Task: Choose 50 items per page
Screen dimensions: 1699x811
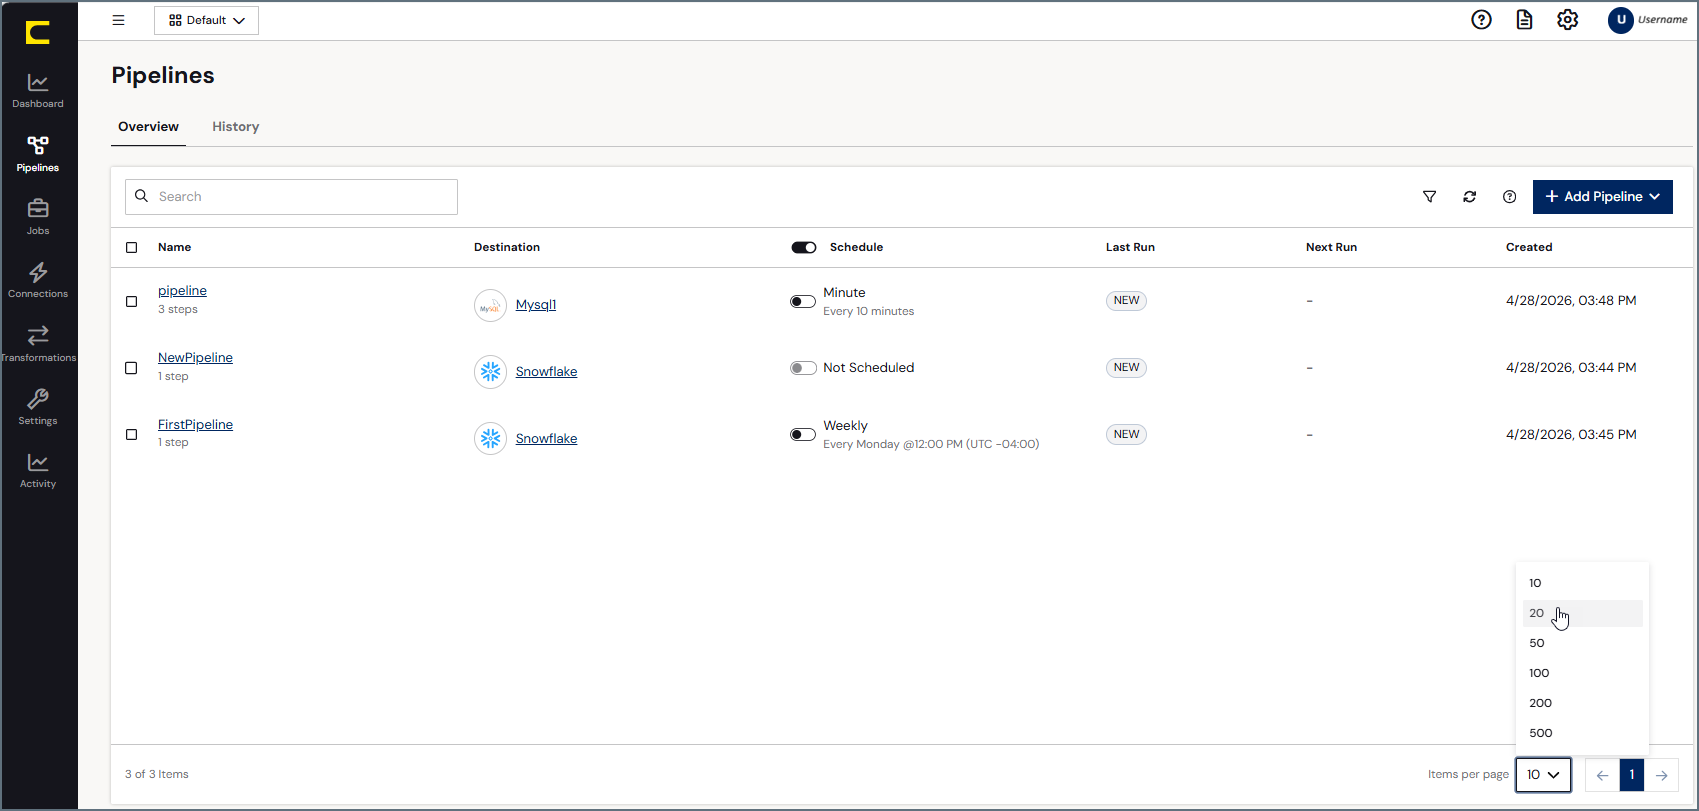Action: point(1582,643)
